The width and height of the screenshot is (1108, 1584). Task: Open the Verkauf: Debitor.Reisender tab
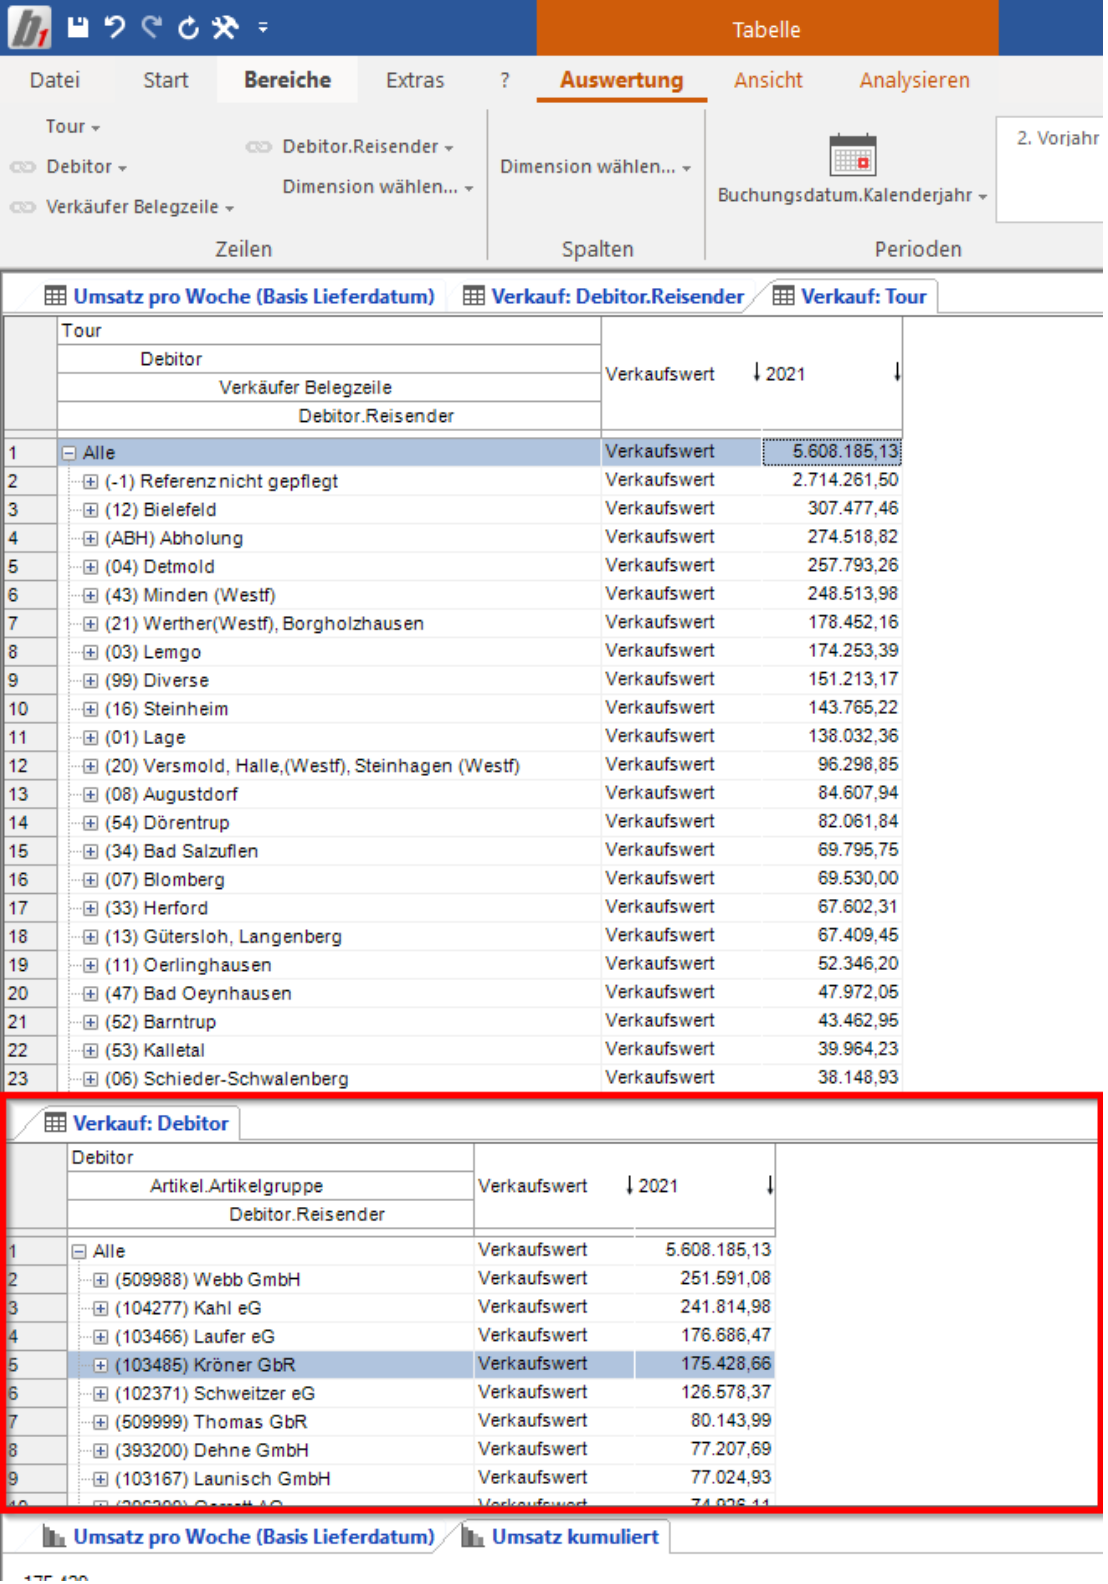point(604,296)
